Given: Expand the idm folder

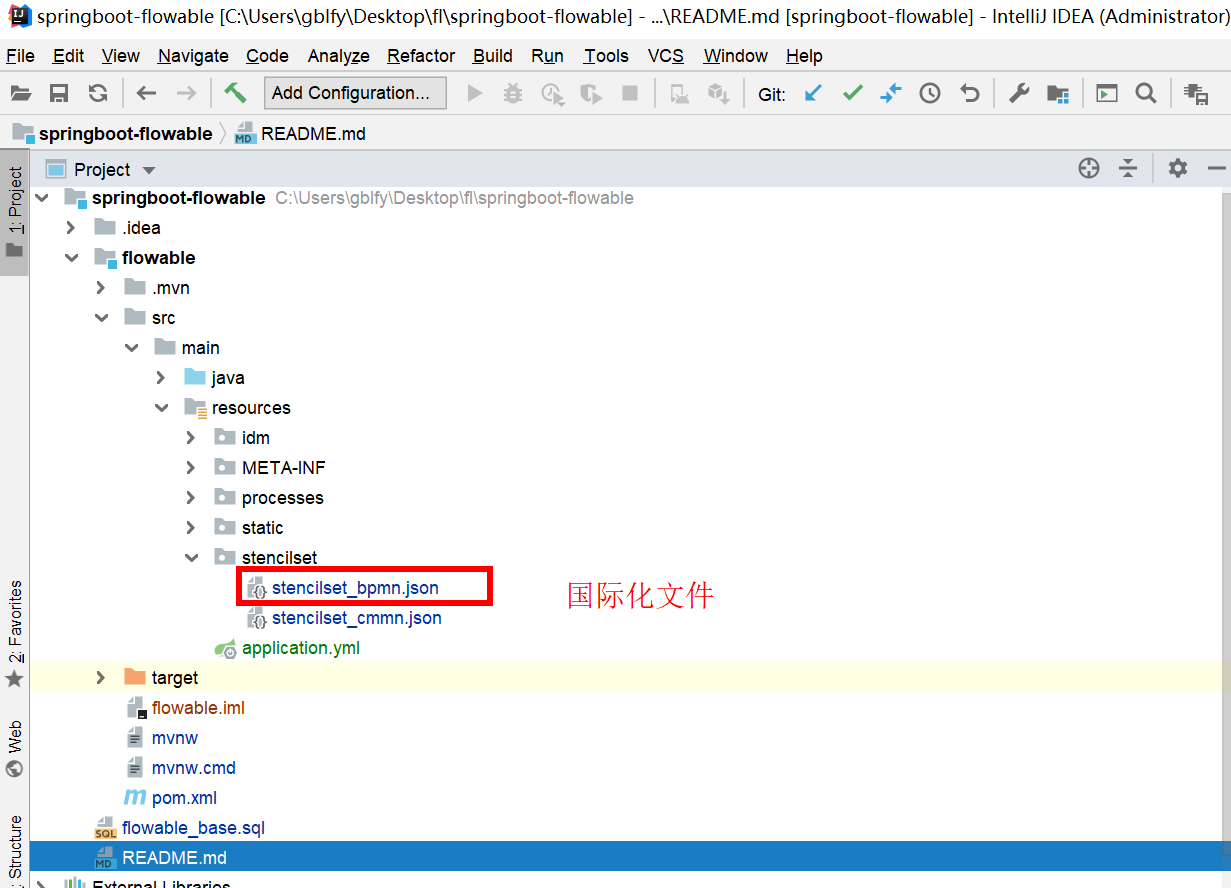Looking at the screenshot, I should coord(192,438).
